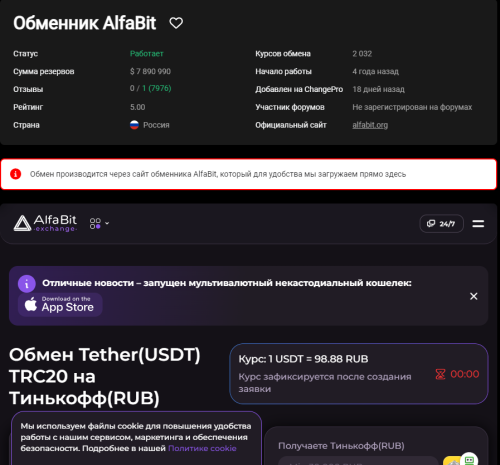Screen dimensions: 500x465
Task: Click the "4 года назад" start-of-work value
Action: (375, 71)
